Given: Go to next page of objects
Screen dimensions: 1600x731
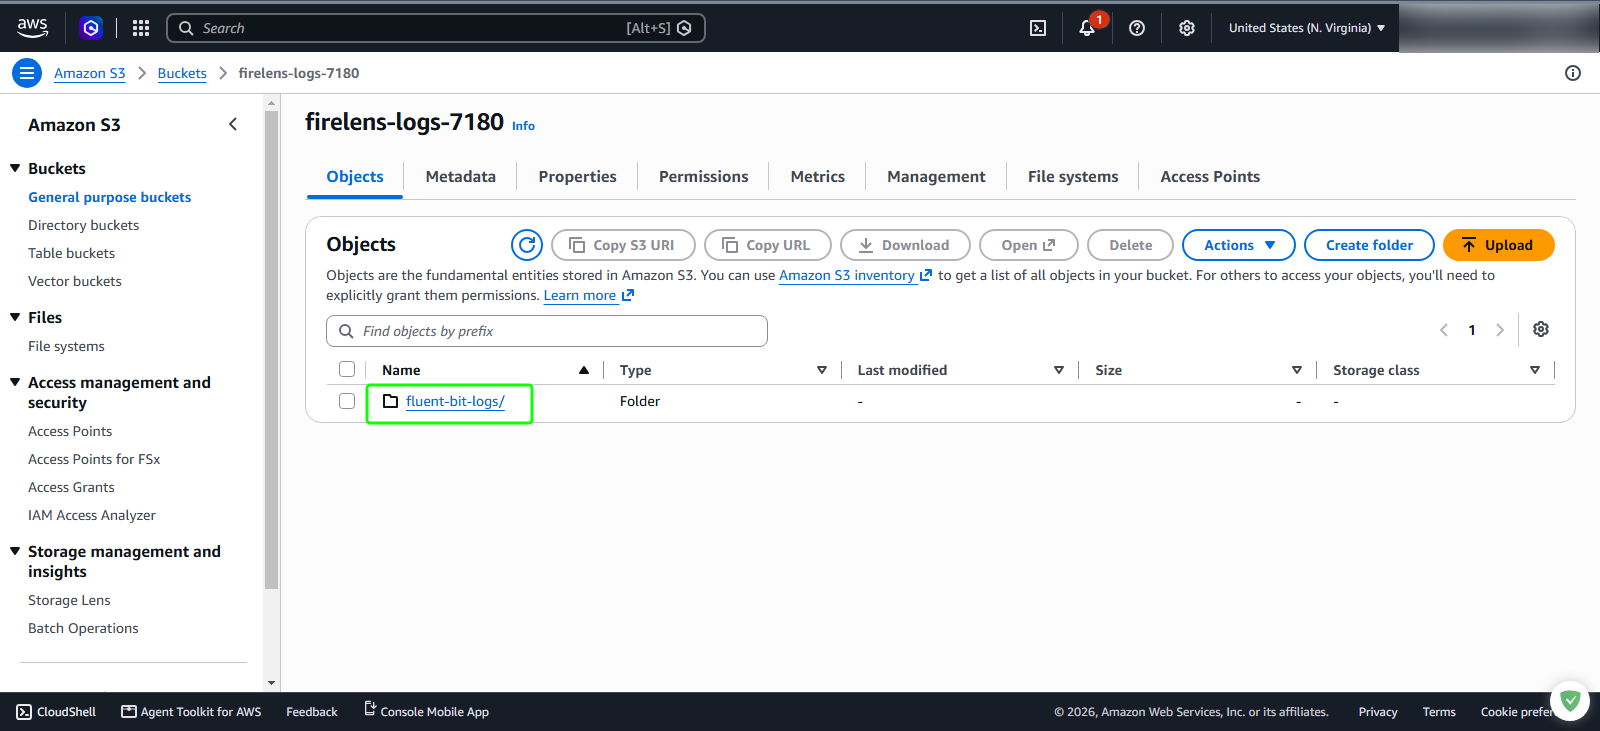Looking at the screenshot, I should pyautogui.click(x=1500, y=330).
